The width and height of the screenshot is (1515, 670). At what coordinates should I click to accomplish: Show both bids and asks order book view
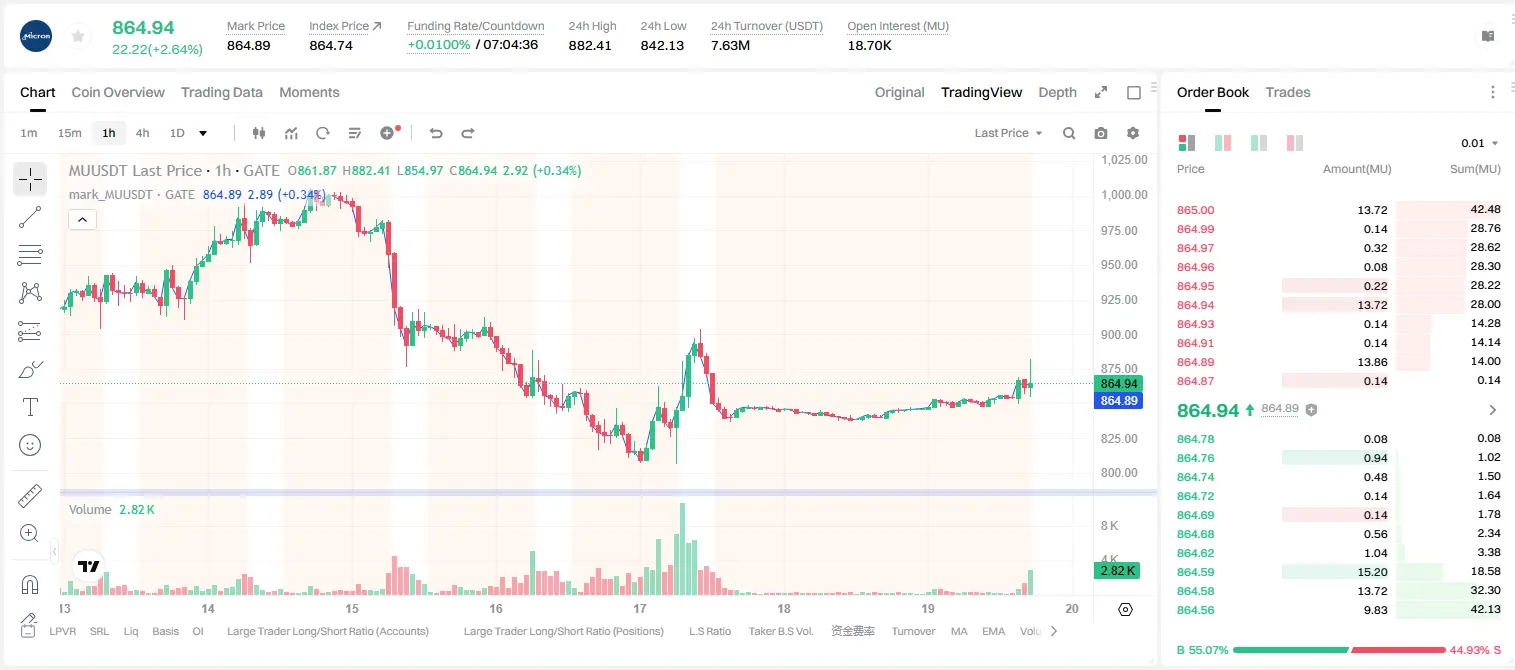pyautogui.click(x=1187, y=143)
